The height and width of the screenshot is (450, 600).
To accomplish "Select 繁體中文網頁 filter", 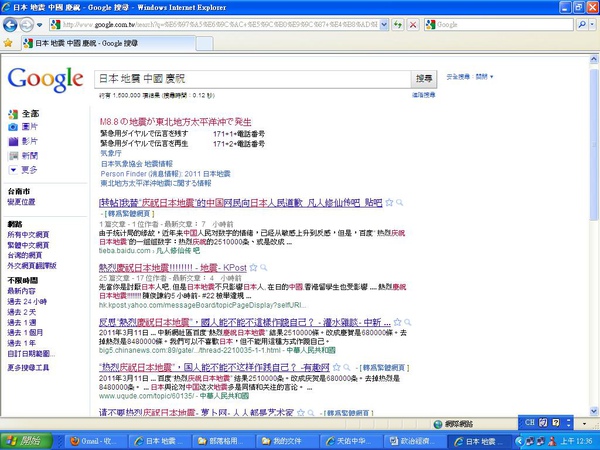I will click(x=28, y=245).
